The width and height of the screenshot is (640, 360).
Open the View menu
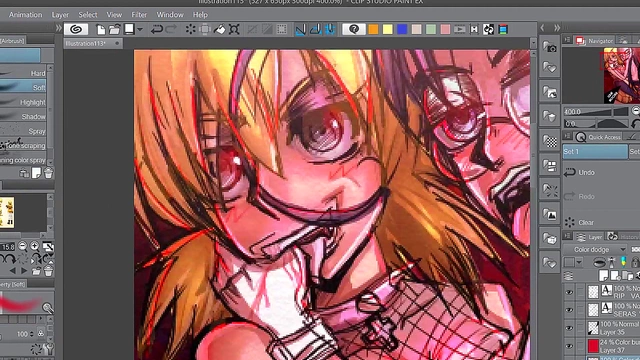tap(114, 15)
